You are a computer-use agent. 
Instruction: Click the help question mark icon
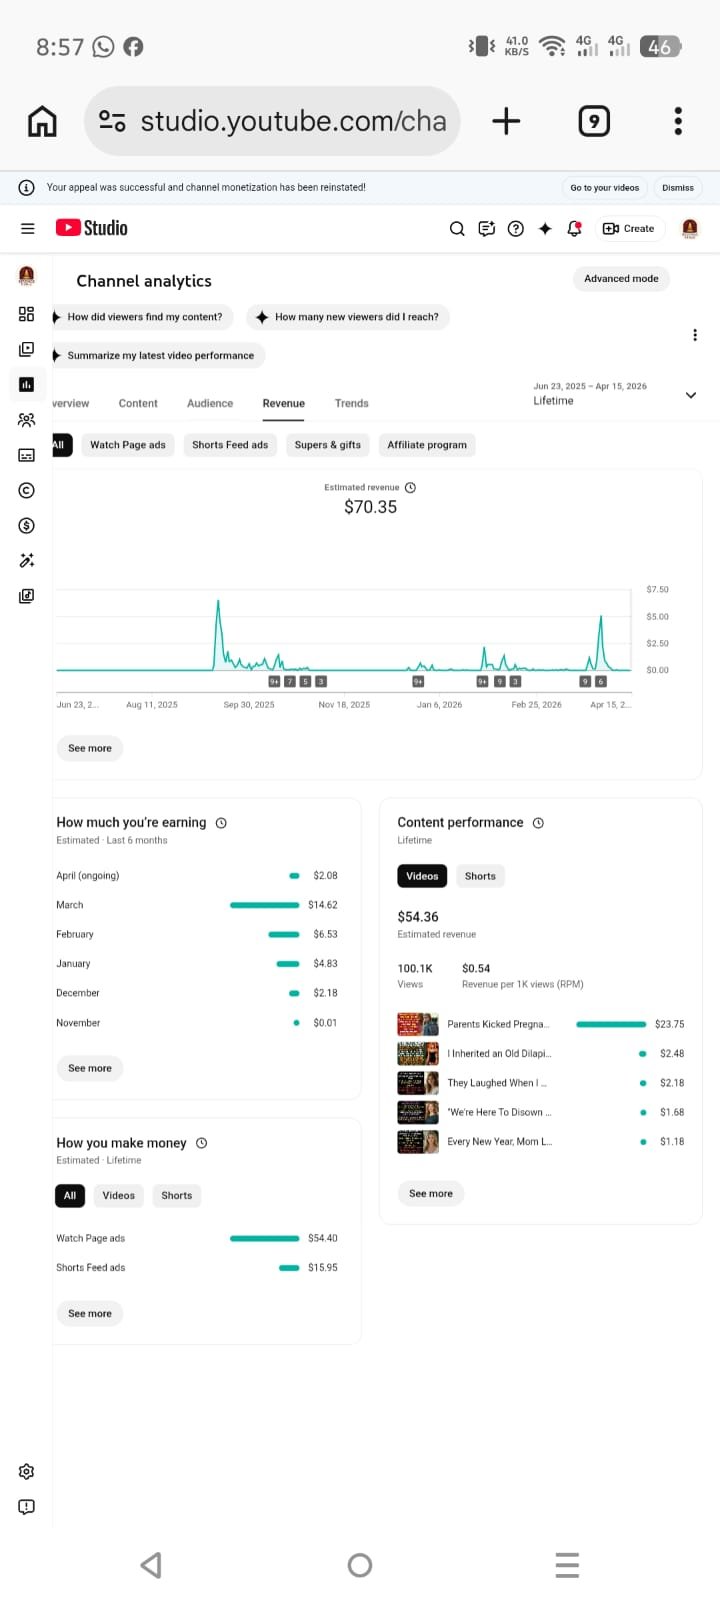tap(516, 228)
